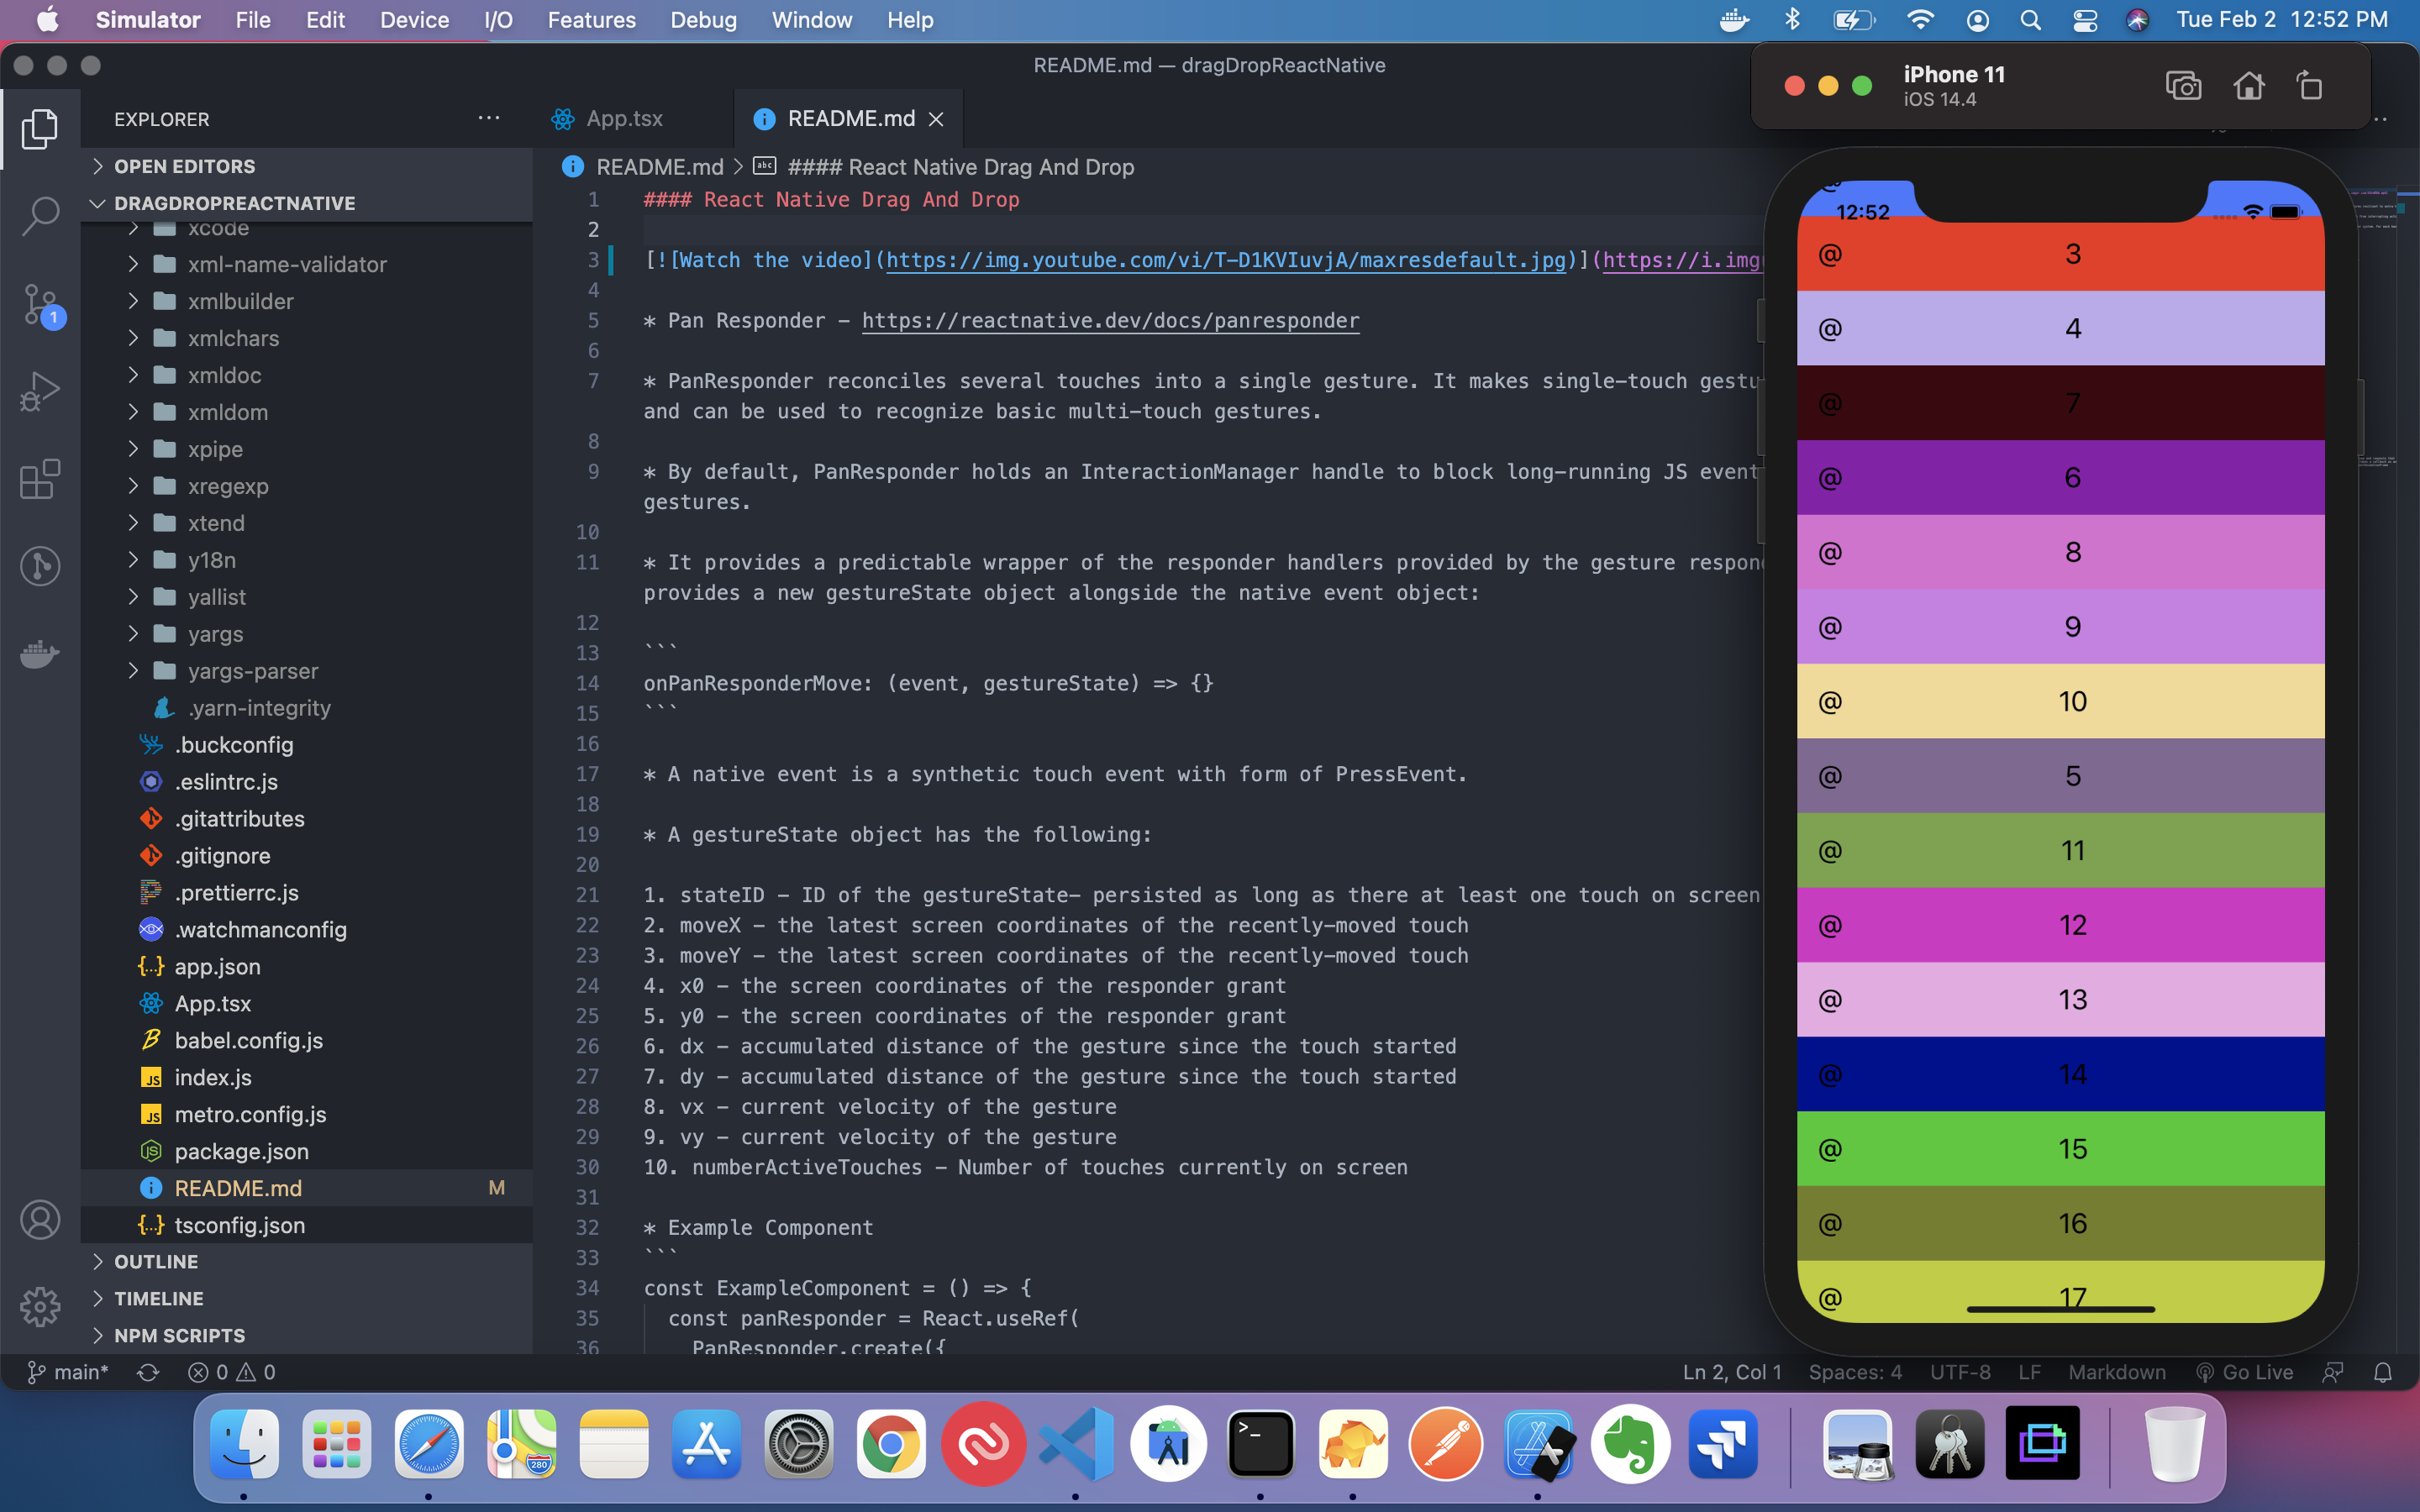Viewport: 2420px width, 1512px height.
Task: Open notifications bell in status bar
Action: 2383,1372
